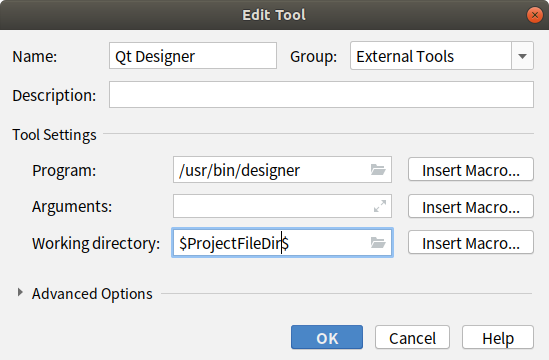This screenshot has height=360, width=549.
Task: Browse for program using the folder icon
Action: click(x=378, y=170)
